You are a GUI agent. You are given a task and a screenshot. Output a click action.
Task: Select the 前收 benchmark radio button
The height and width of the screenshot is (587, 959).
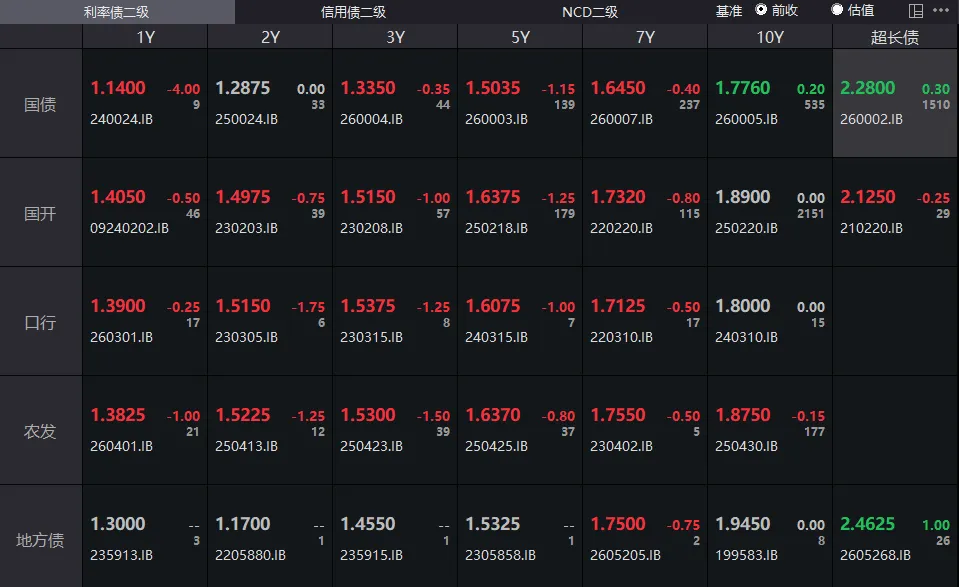(761, 9)
